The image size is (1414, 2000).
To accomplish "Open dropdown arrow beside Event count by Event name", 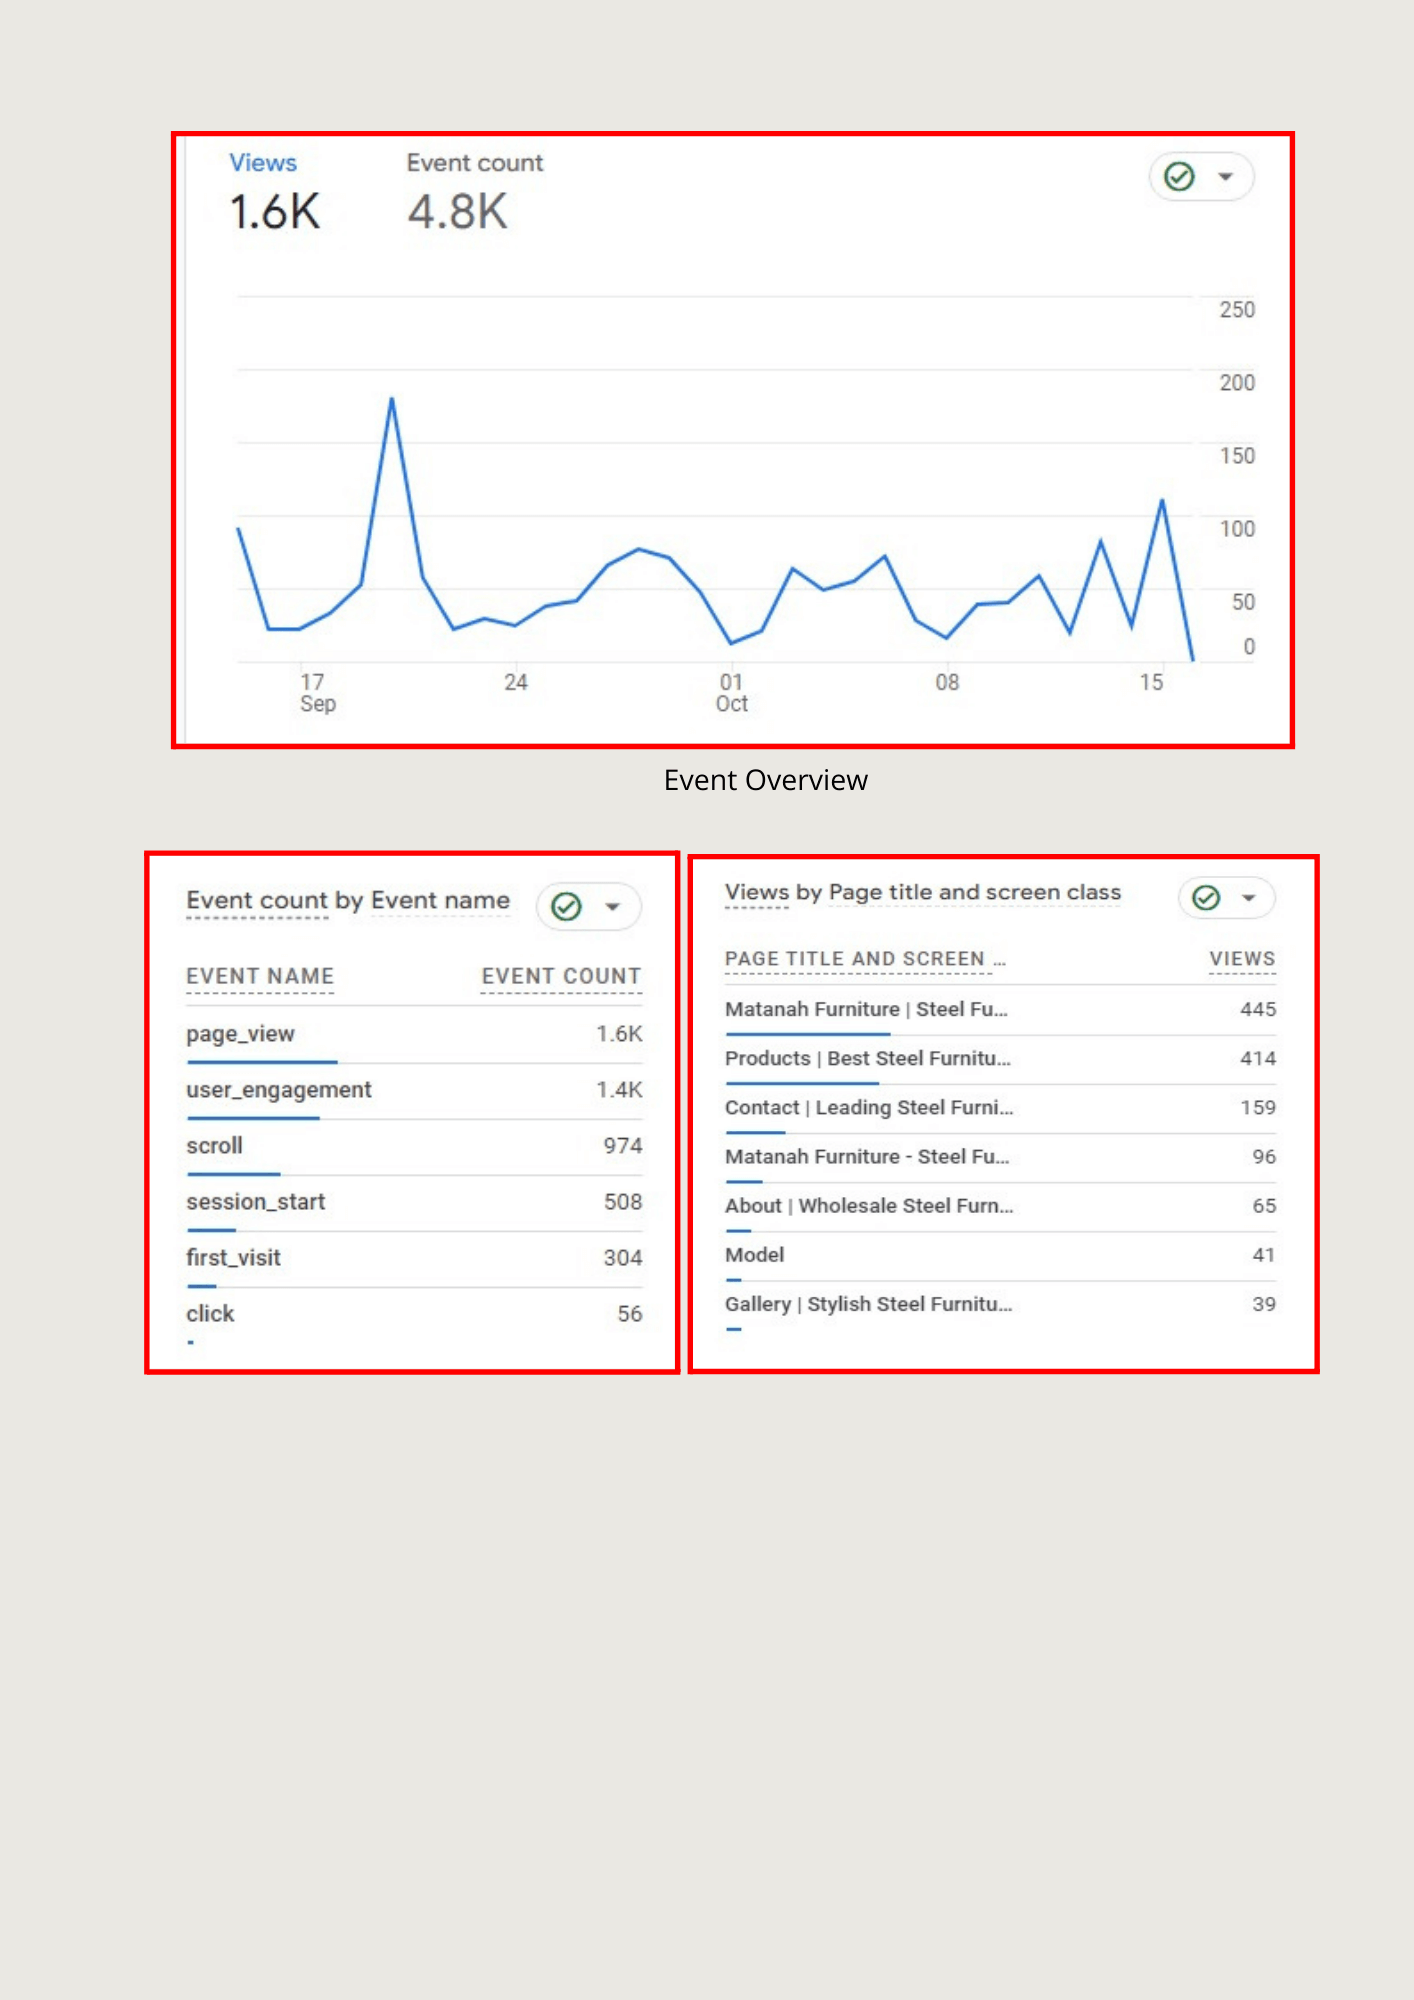I will 613,906.
